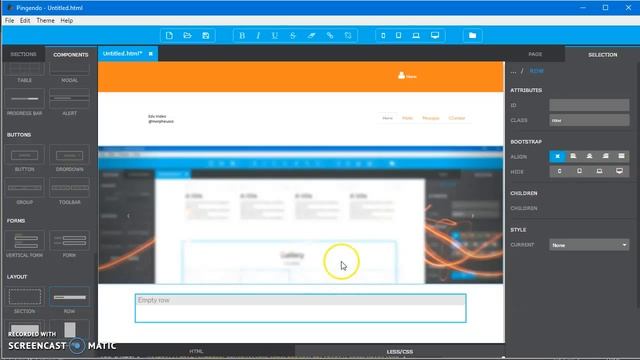Select the Dropdown component
The height and width of the screenshot is (360, 640).
pos(69,158)
